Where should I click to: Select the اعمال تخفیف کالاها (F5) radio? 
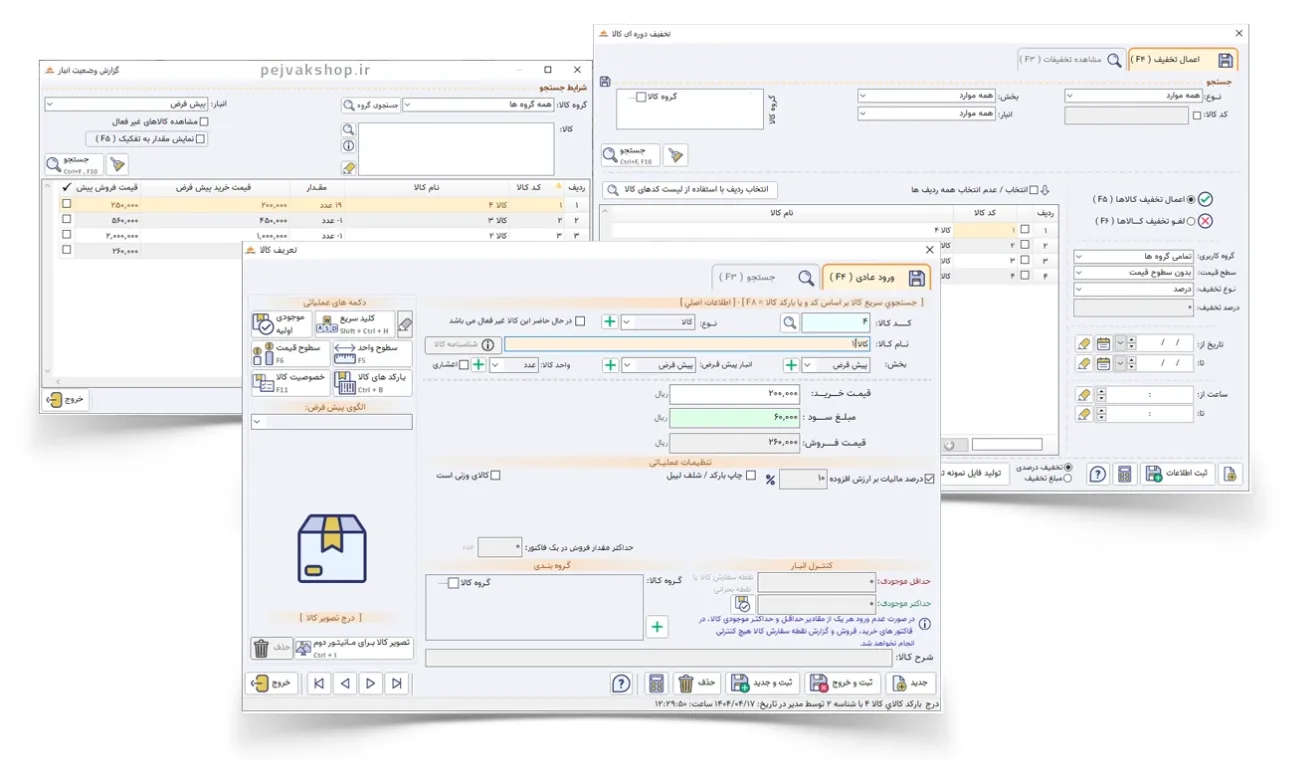click(1189, 199)
